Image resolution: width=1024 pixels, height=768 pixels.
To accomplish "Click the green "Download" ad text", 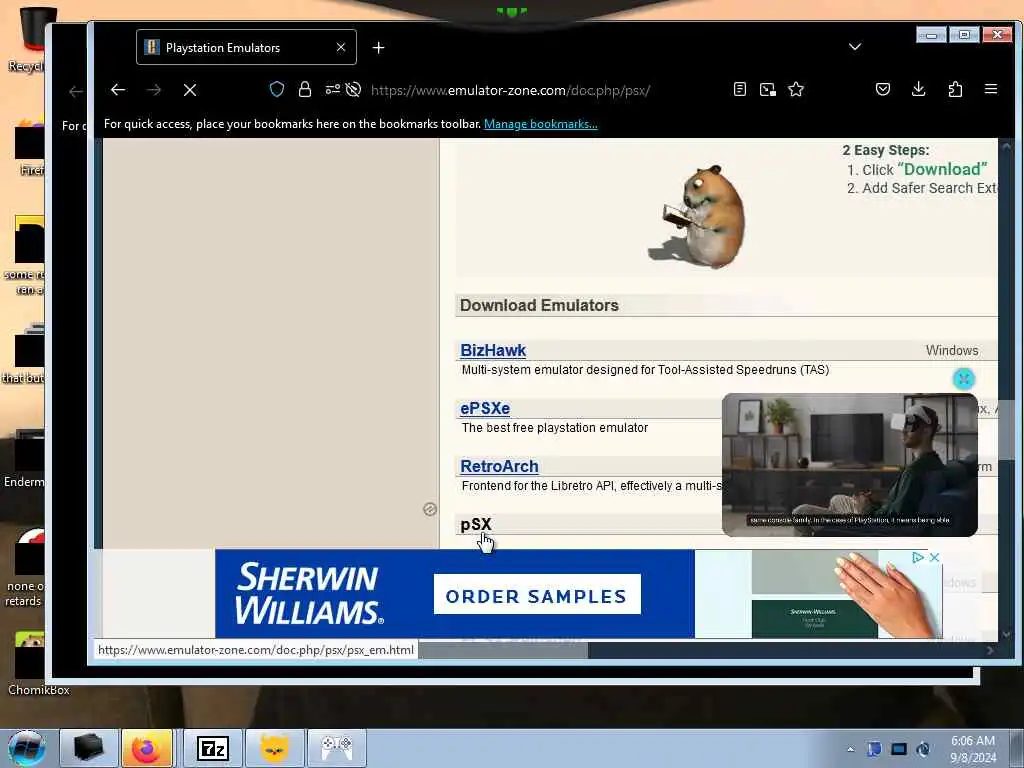I will 942,169.
